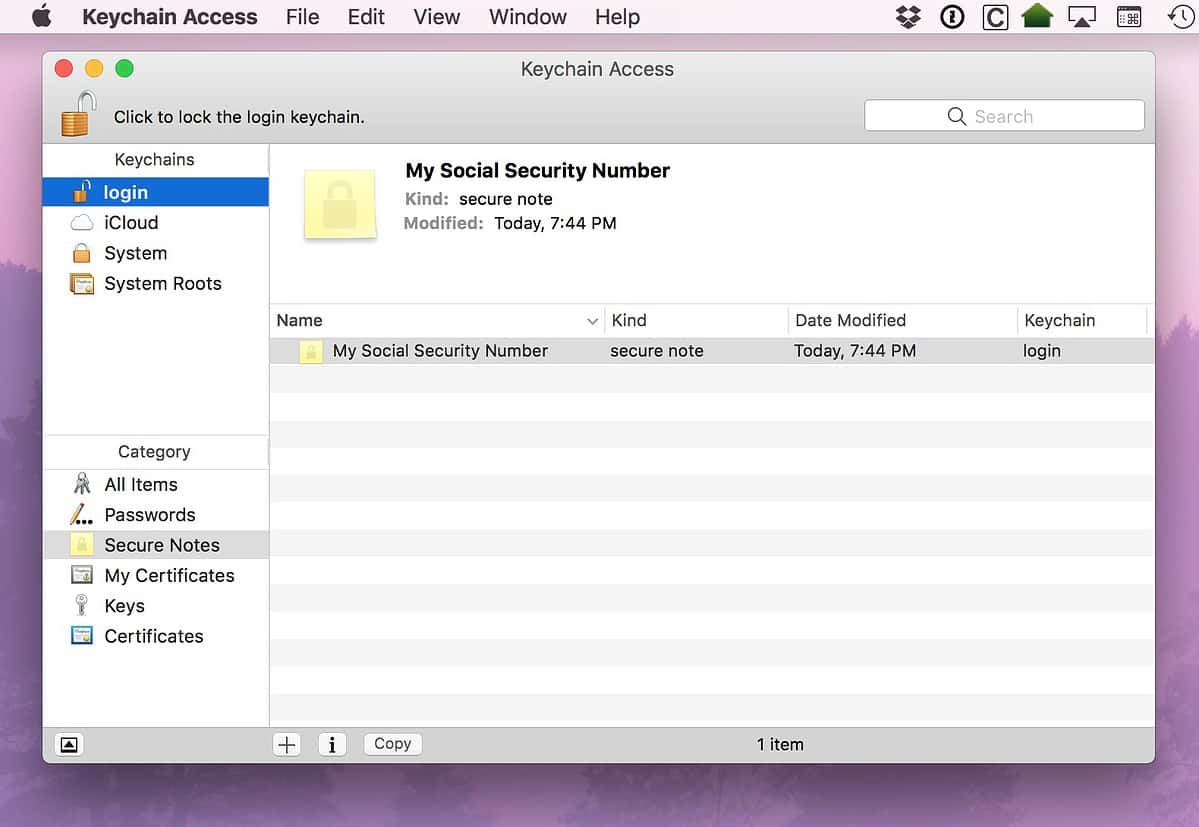Click the padlock to lock the login keychain
Image resolution: width=1199 pixels, height=827 pixels.
point(77,113)
